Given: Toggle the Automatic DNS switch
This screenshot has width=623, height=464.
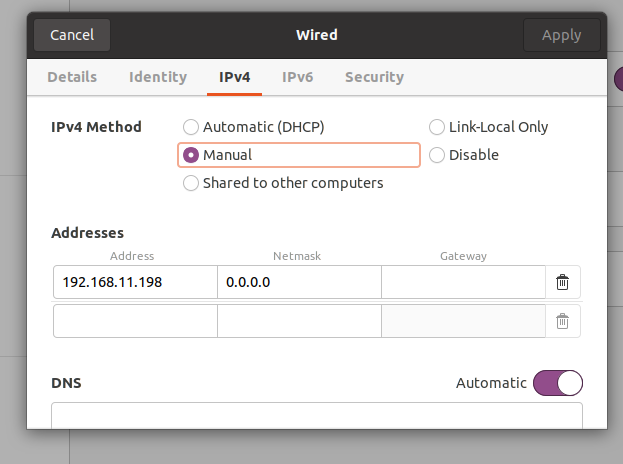Looking at the screenshot, I should click(x=558, y=383).
